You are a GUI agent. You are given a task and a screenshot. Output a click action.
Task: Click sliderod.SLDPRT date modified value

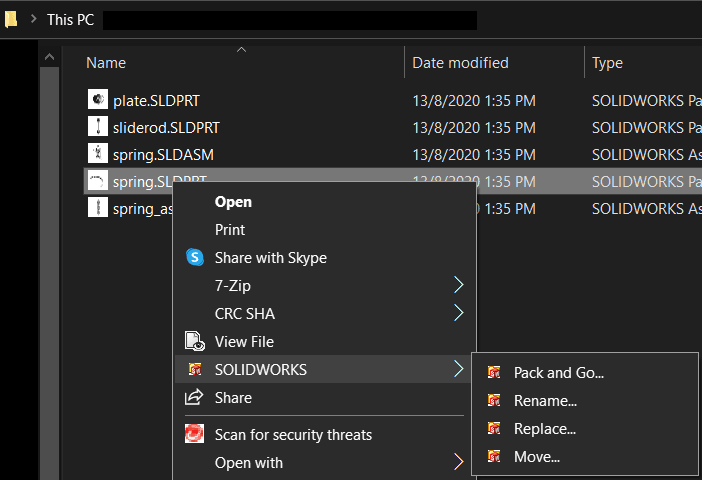(474, 128)
